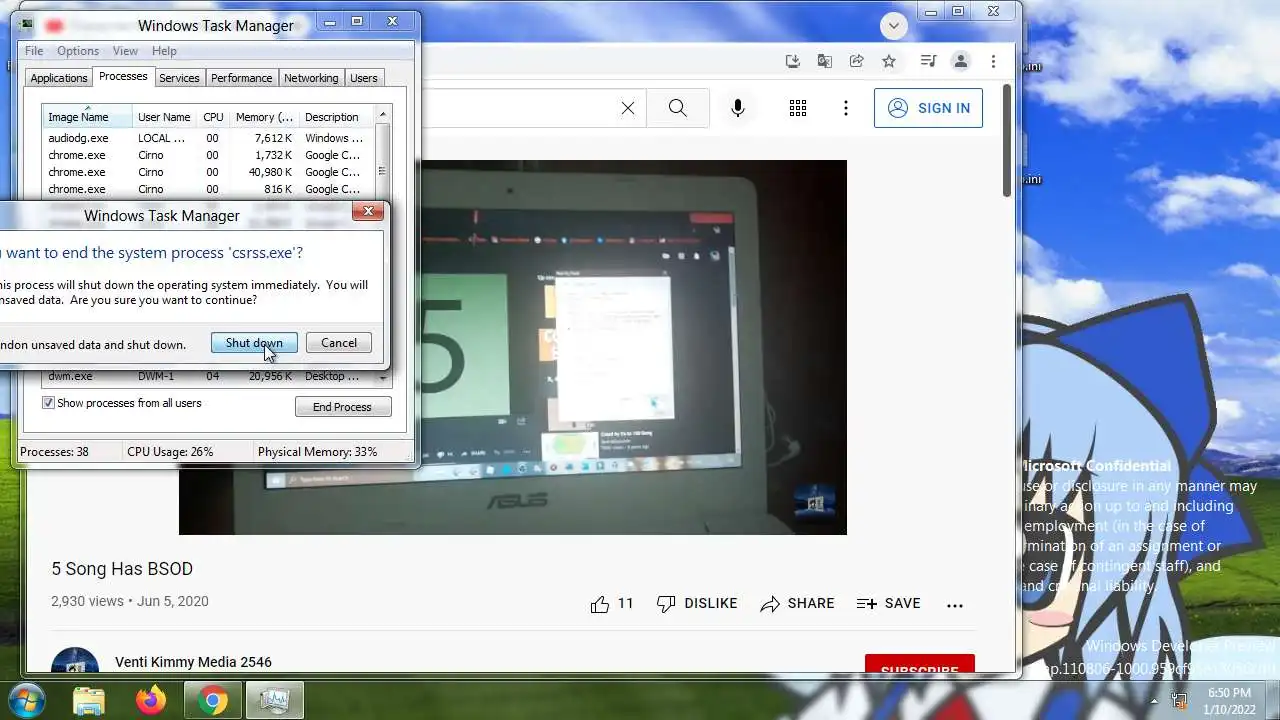Image resolution: width=1280 pixels, height=720 pixels.
Task: Open Chrome media controls icon
Action: [x=928, y=61]
